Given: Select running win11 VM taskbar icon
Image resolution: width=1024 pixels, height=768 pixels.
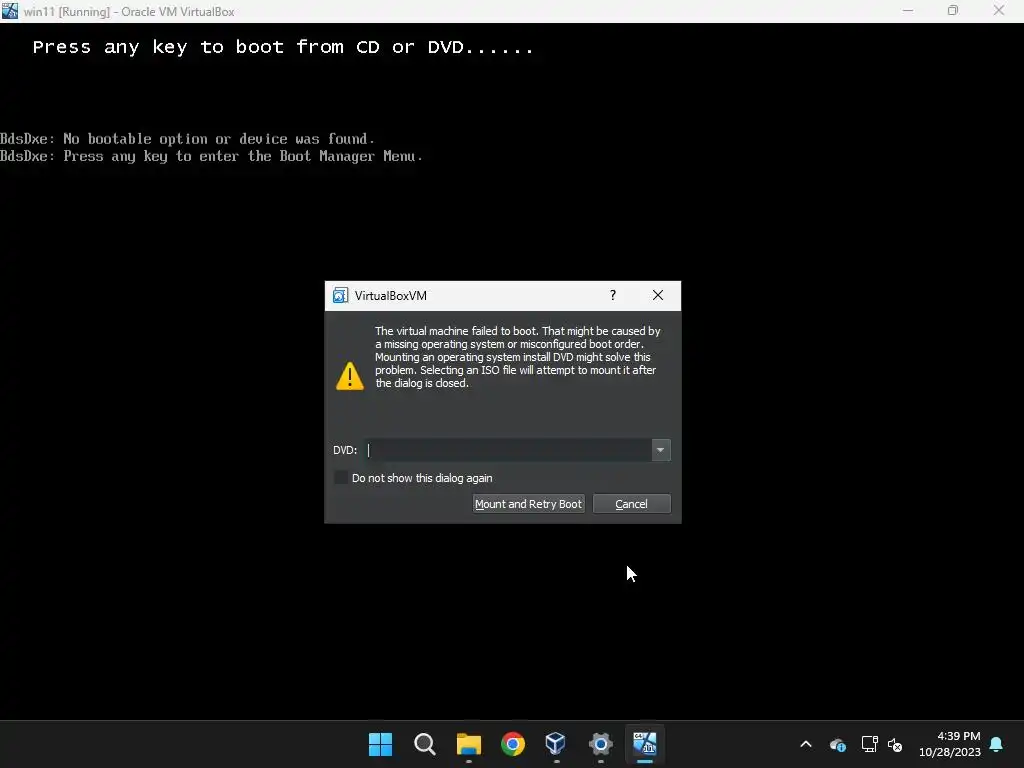Looking at the screenshot, I should (x=645, y=744).
